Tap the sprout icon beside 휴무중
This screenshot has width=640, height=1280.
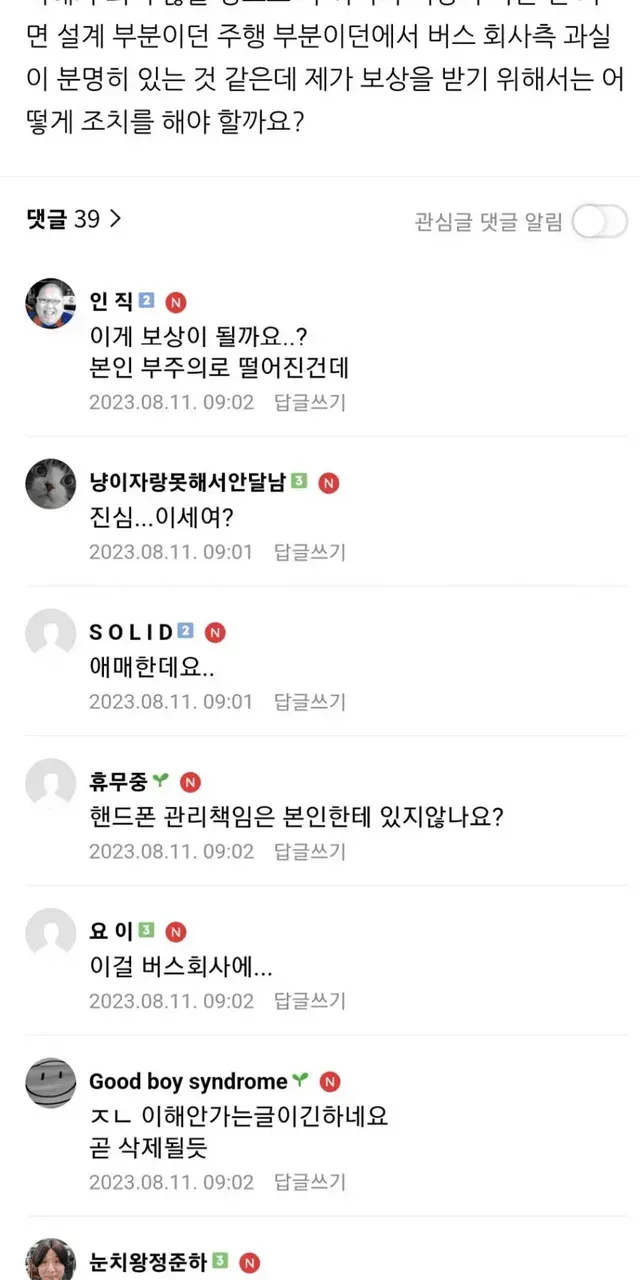click(x=161, y=782)
